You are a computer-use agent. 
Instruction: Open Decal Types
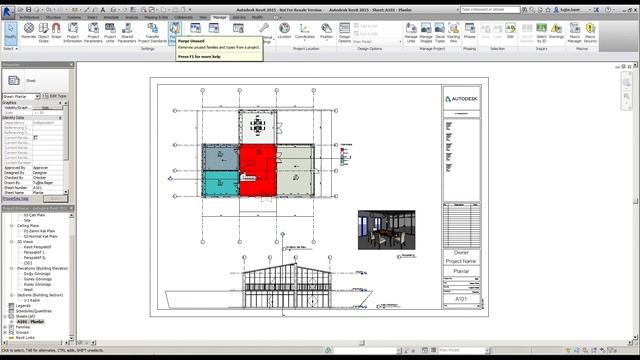[440, 32]
